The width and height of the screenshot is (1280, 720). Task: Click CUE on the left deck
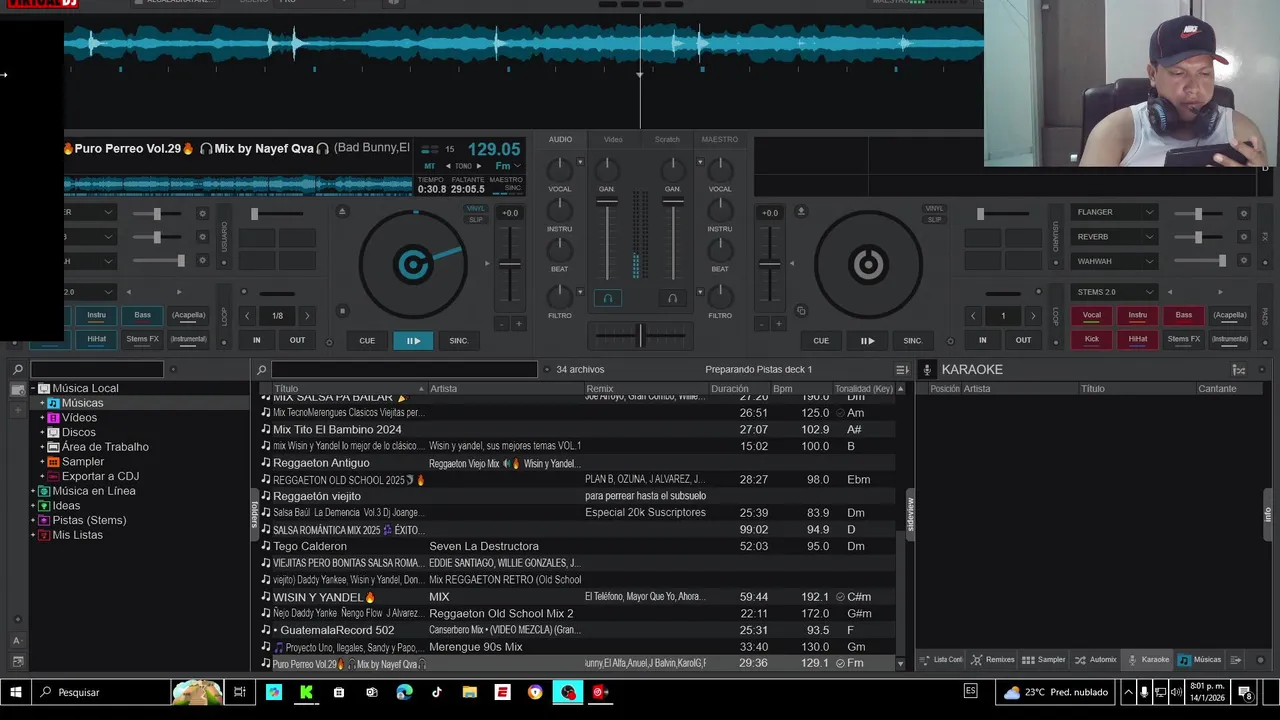pos(367,340)
